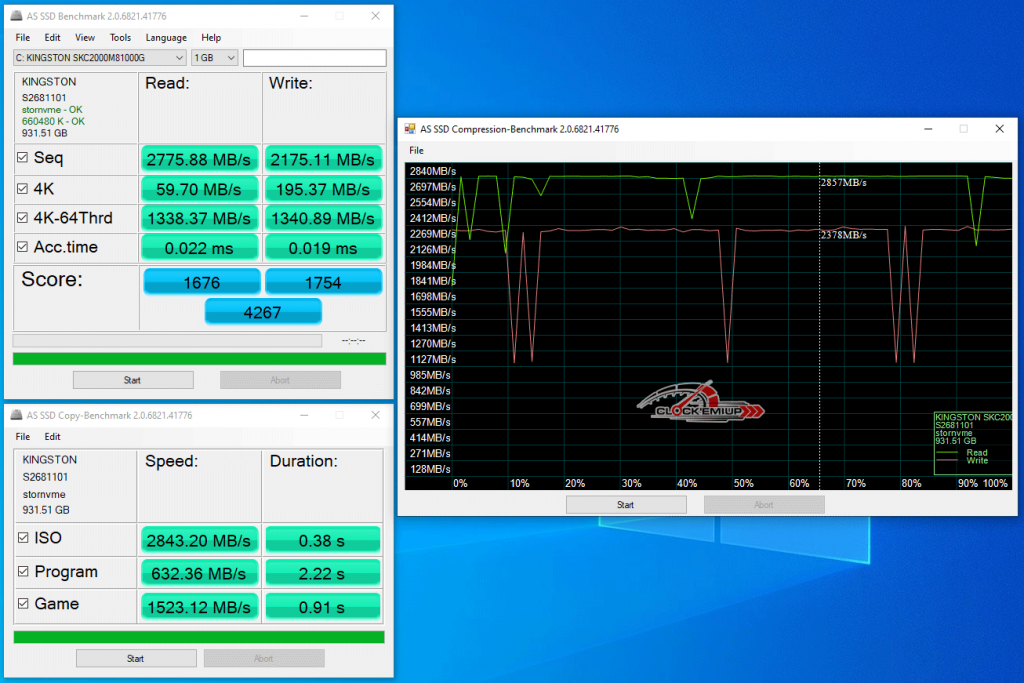
Task: Disable the Acc.time test checkbox
Action: click(23, 248)
